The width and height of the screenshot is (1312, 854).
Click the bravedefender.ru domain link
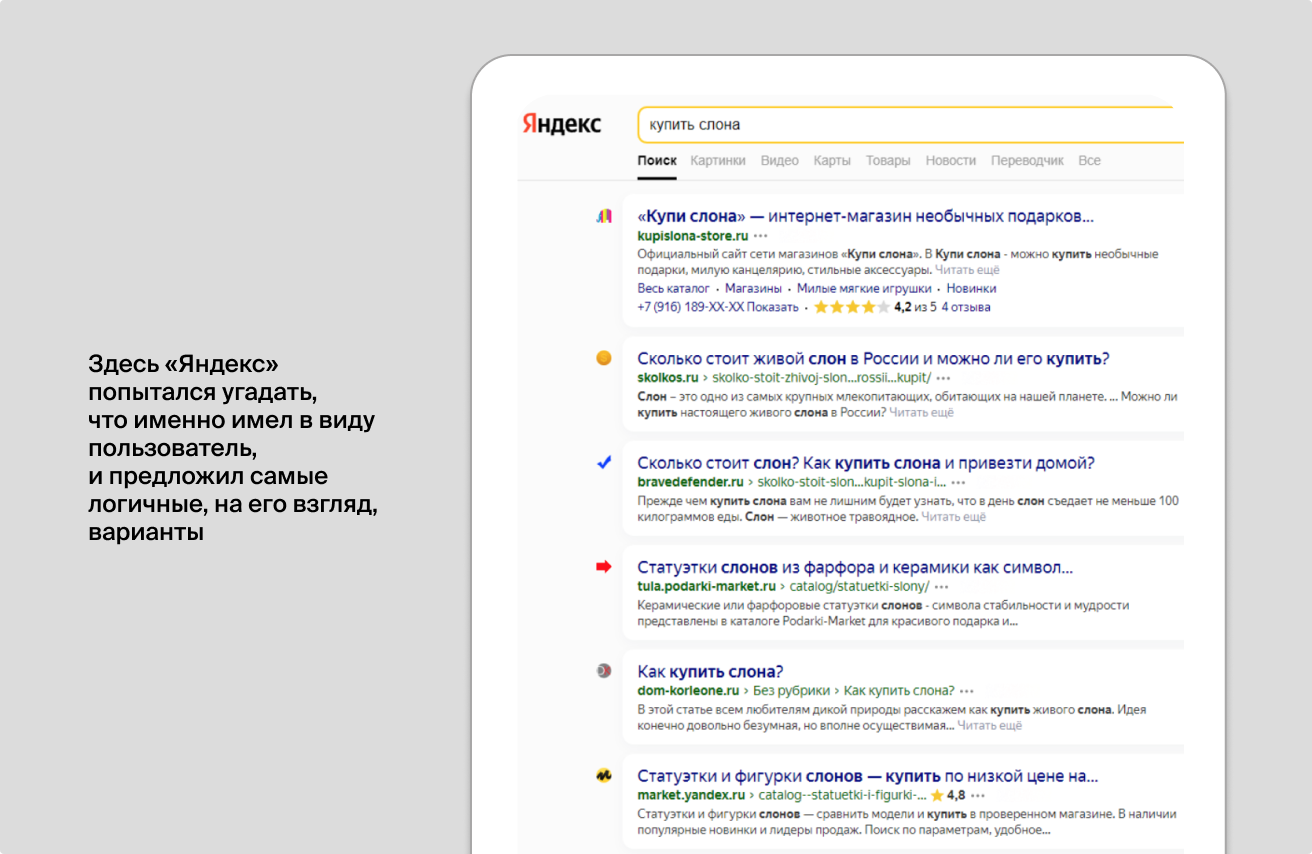pyautogui.click(x=691, y=482)
